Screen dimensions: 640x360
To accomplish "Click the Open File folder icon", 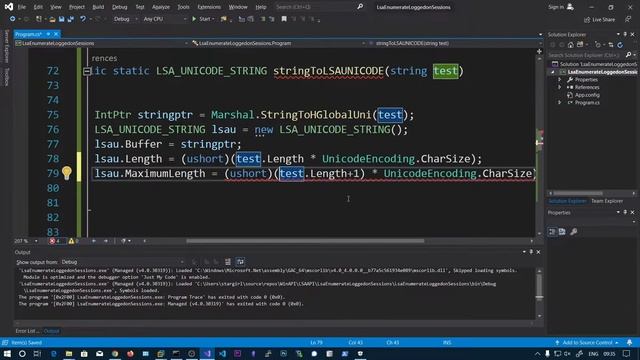I will (x=52, y=19).
